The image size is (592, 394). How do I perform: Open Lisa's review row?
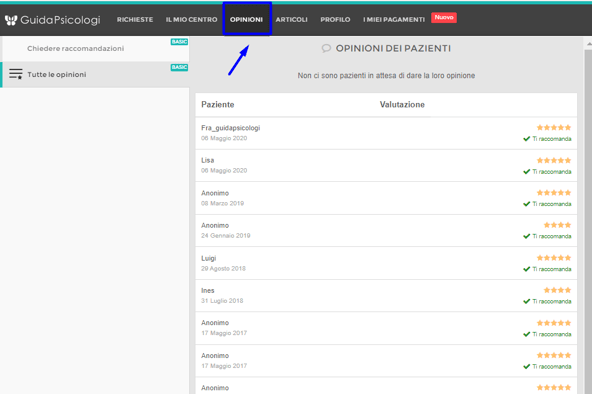pyautogui.click(x=386, y=165)
